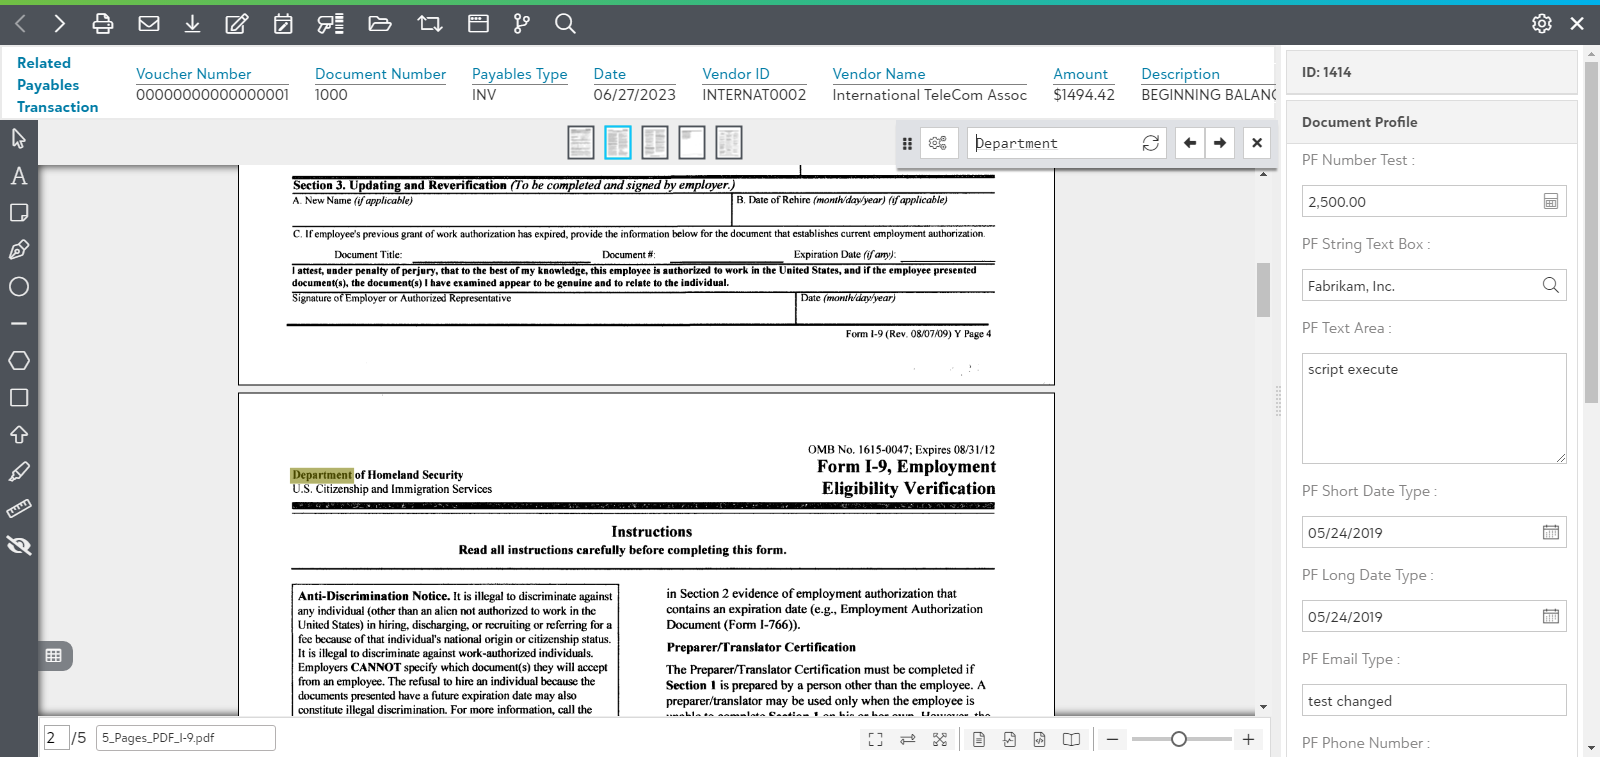This screenshot has width=1600, height=757.
Task: Click the zoom slider handle
Action: pos(1179,739)
